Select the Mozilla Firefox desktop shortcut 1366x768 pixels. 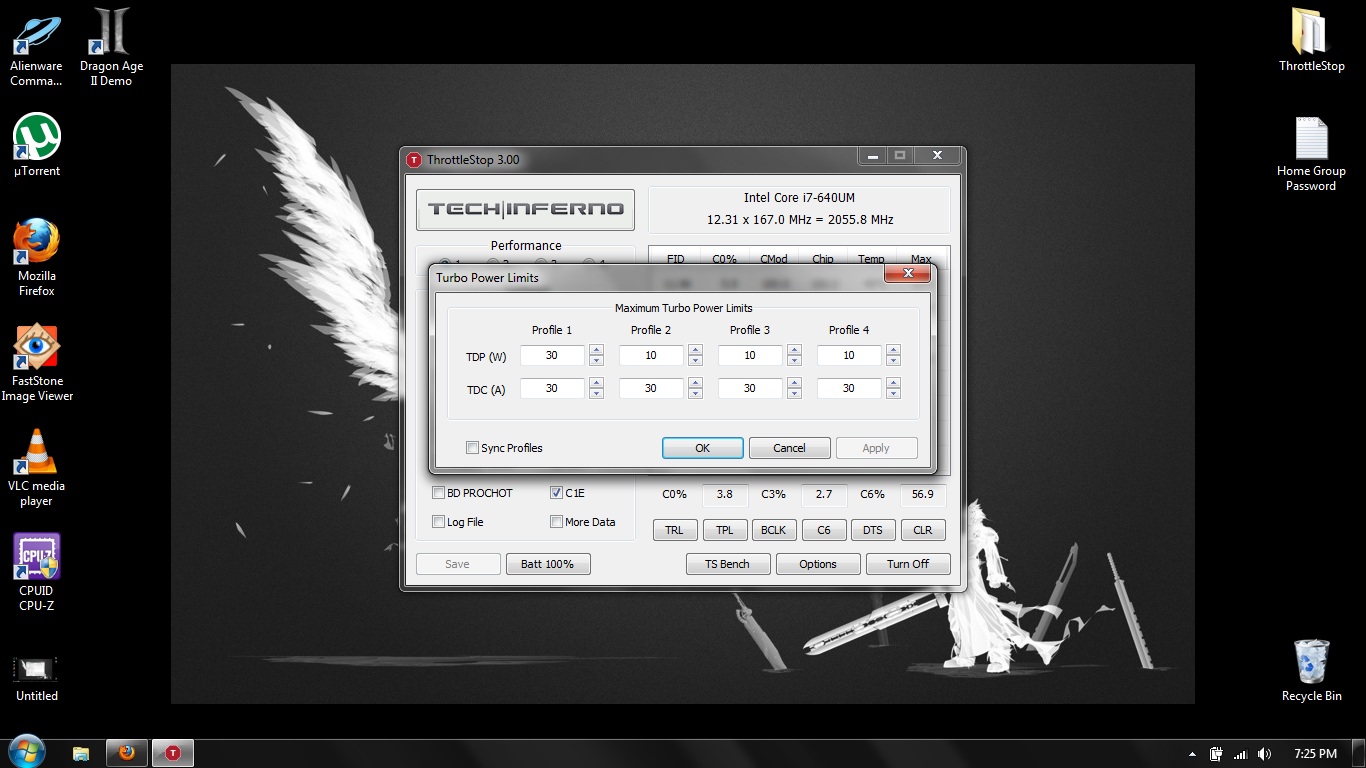coord(37,258)
